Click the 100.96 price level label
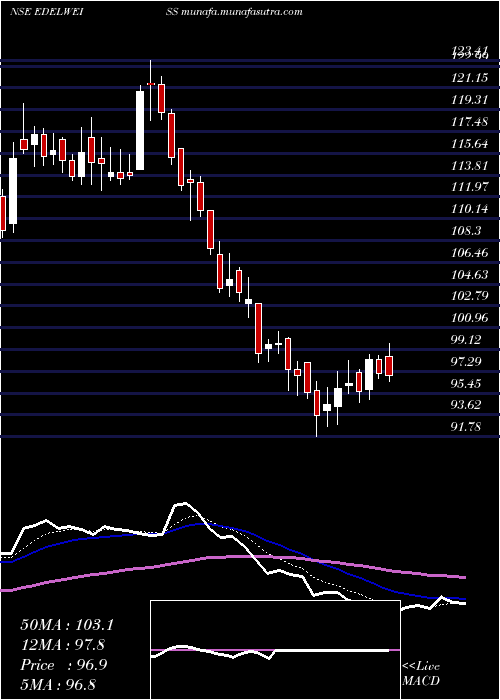 pyautogui.click(x=469, y=318)
